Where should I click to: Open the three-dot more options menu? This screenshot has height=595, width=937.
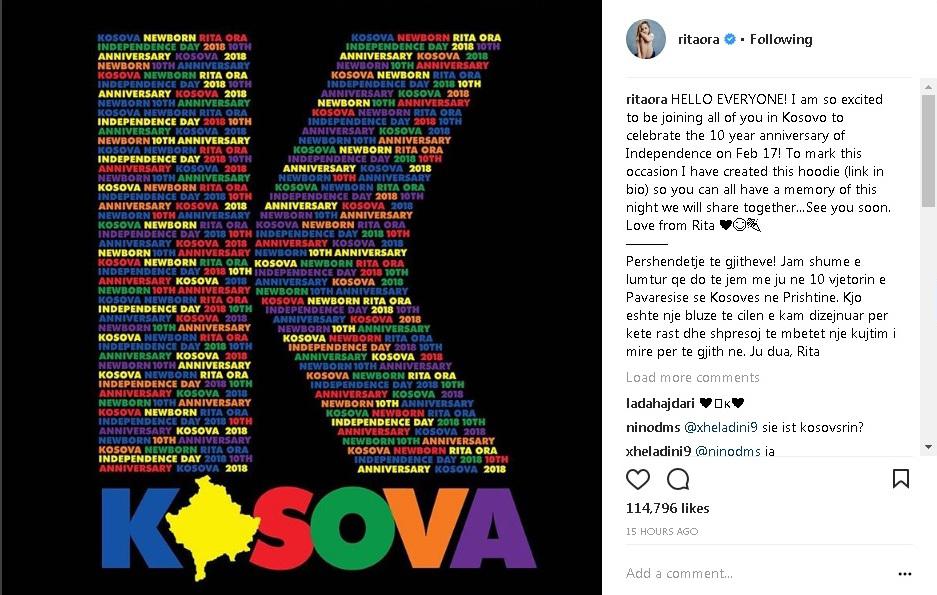pyautogui.click(x=905, y=574)
